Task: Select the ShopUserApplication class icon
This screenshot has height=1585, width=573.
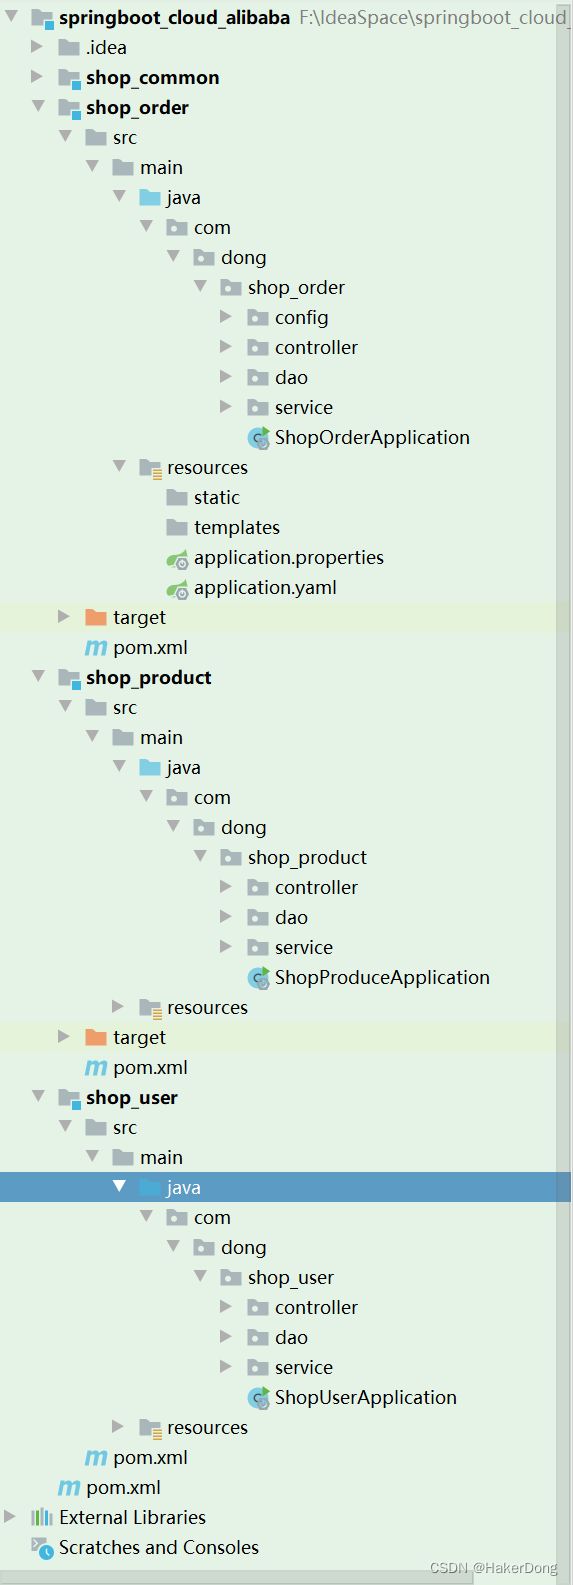Action: (259, 1398)
